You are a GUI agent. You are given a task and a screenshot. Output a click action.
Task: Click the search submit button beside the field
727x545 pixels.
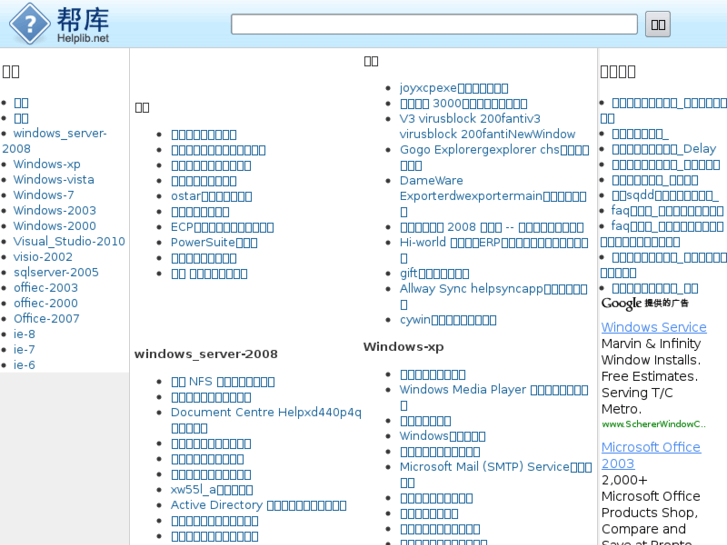(x=658, y=24)
